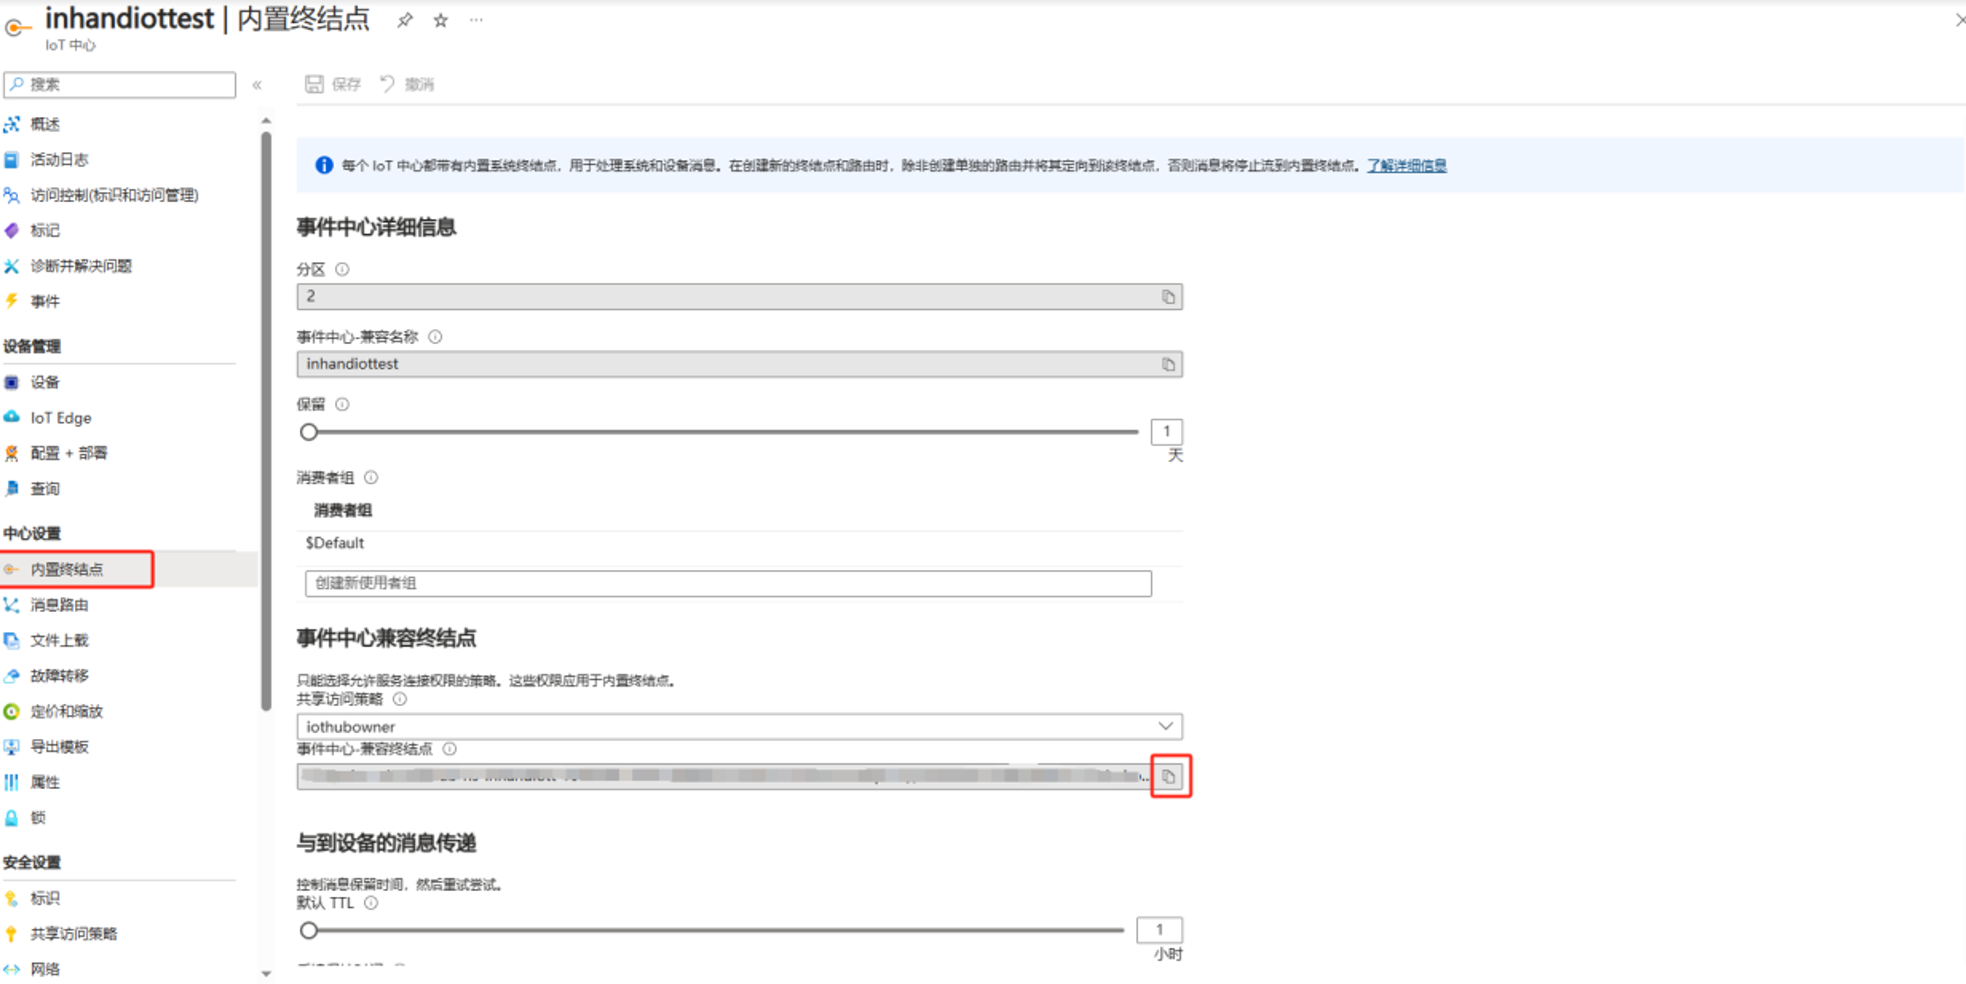
Task: Focus the sidebar 搜索 search box
Action: [x=120, y=85]
